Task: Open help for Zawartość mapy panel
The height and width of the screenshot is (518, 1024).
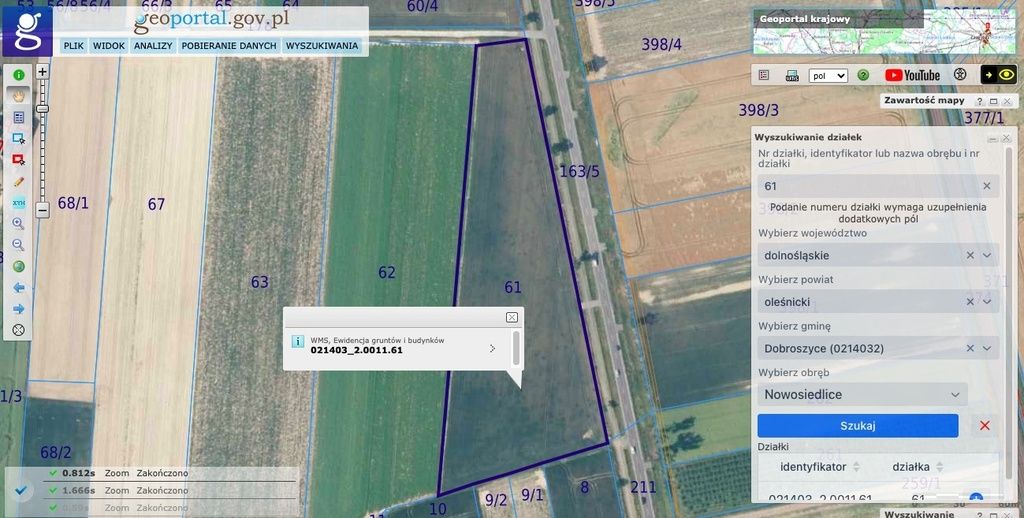Action: (x=980, y=101)
